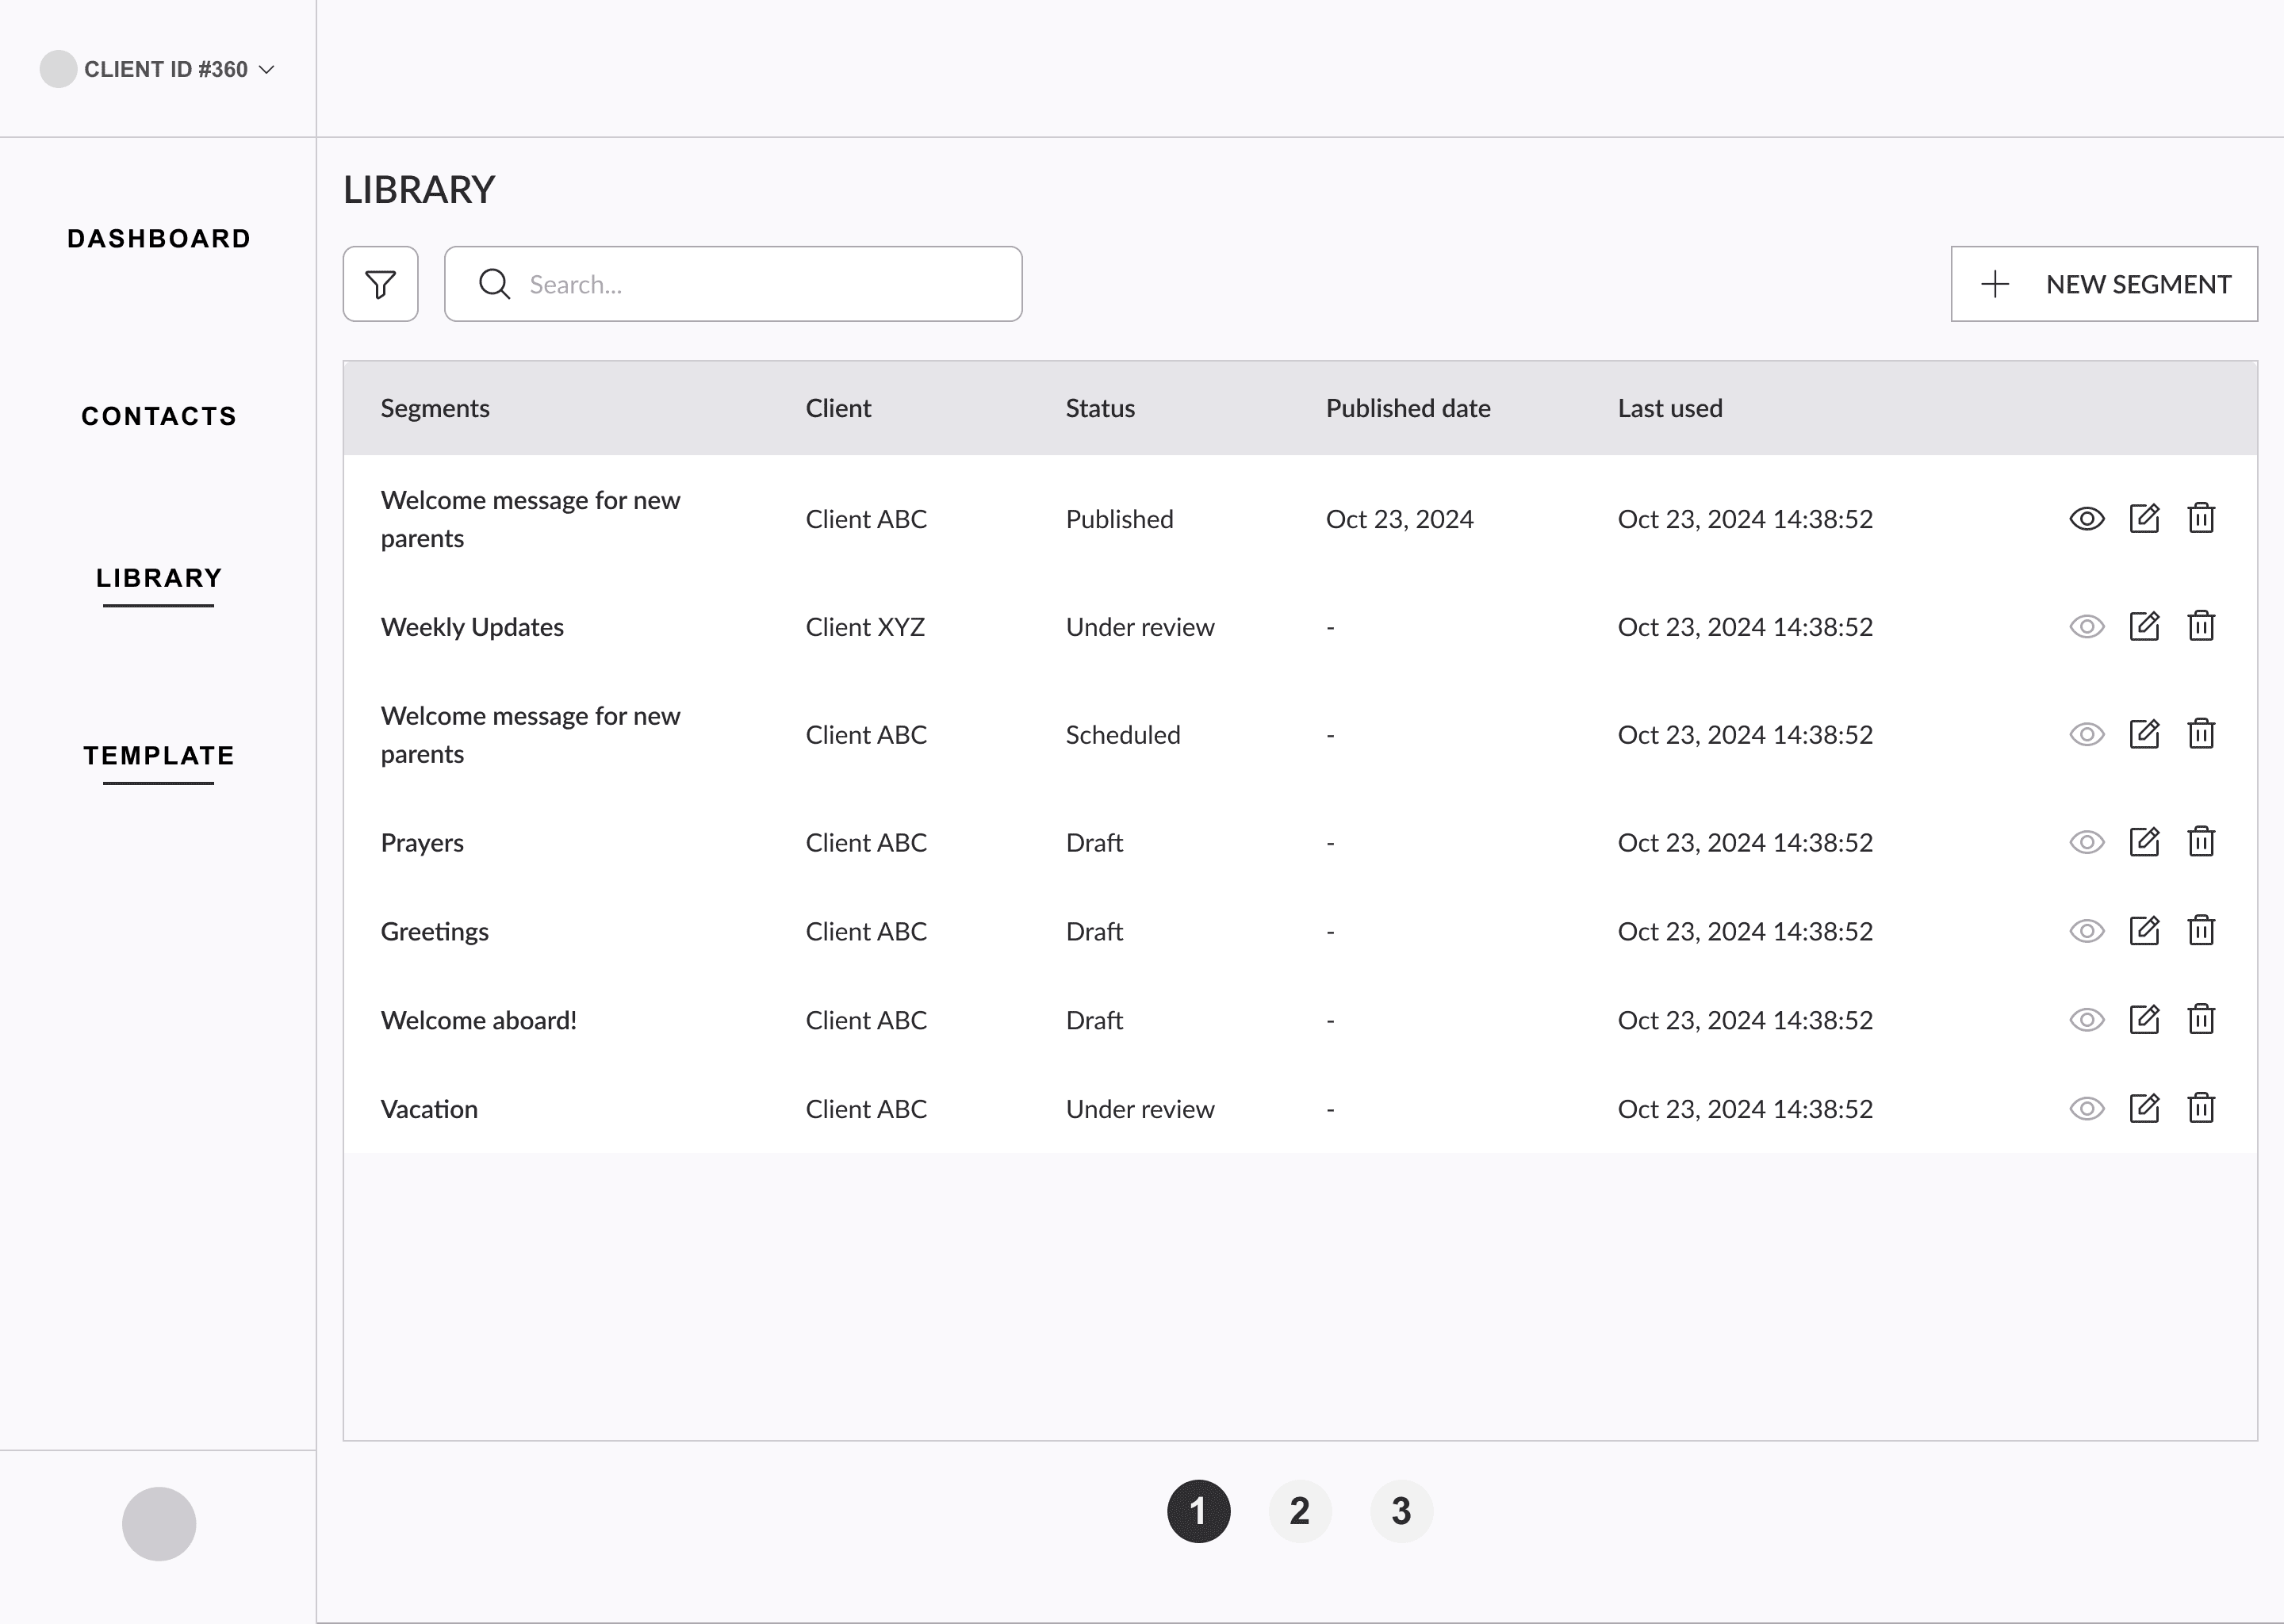Screen dimensions: 2284x1624
Task: Click Under review status in Vacation row
Action: [1140, 1109]
